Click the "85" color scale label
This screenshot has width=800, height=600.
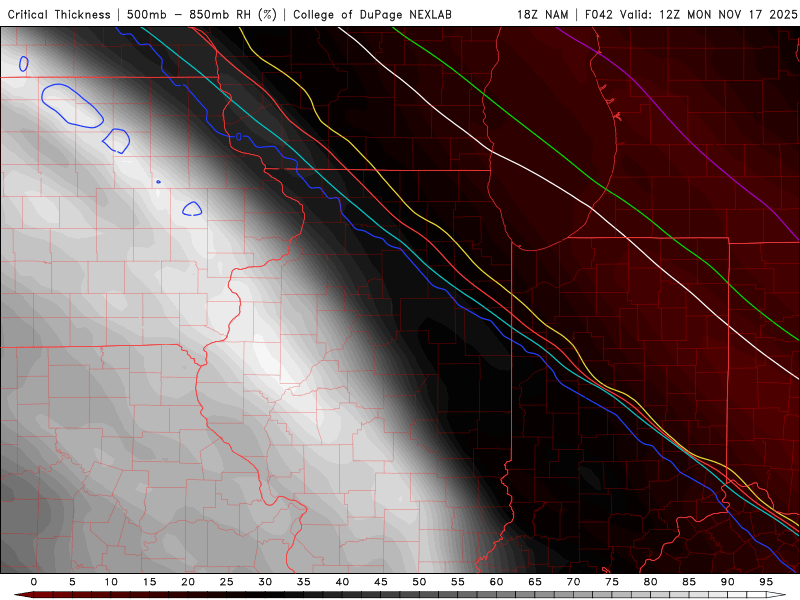pos(689,582)
